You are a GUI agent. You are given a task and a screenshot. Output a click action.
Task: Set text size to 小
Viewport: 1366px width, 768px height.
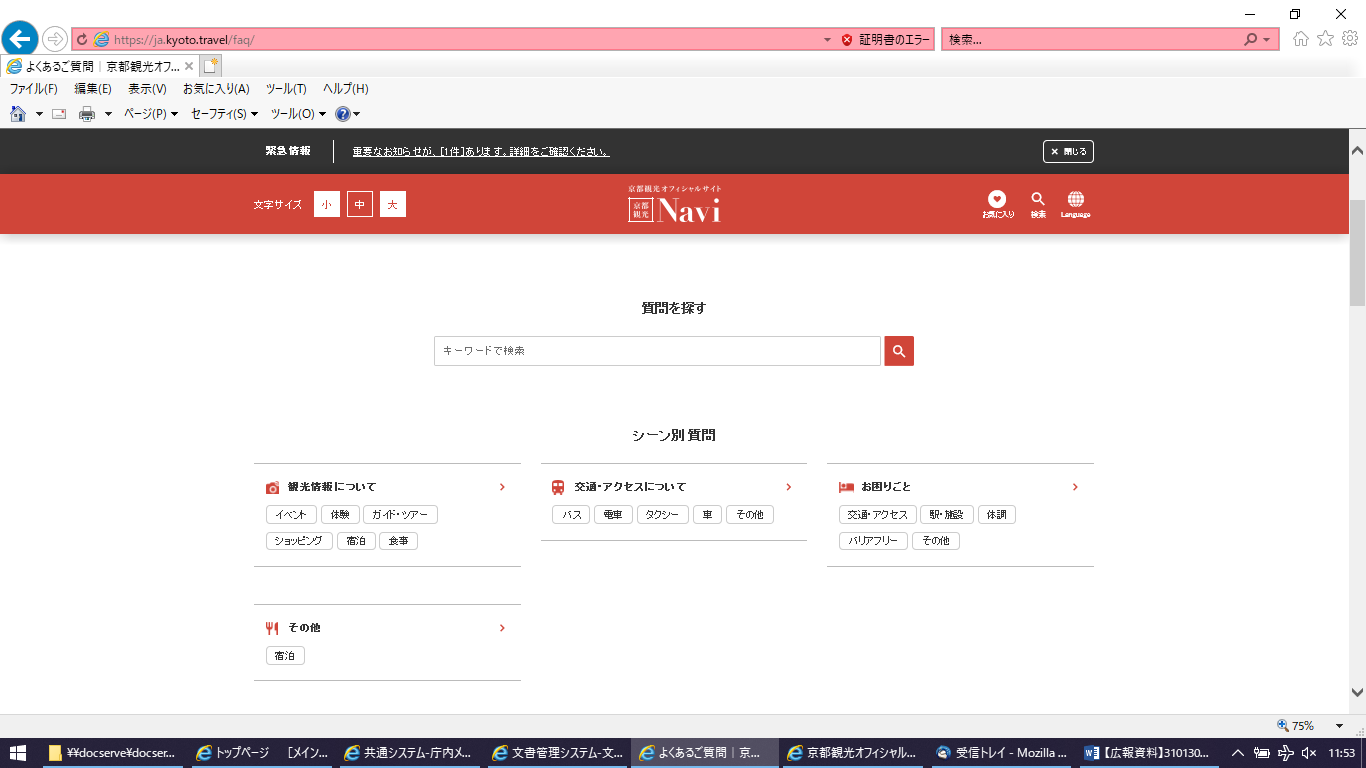pyautogui.click(x=326, y=204)
